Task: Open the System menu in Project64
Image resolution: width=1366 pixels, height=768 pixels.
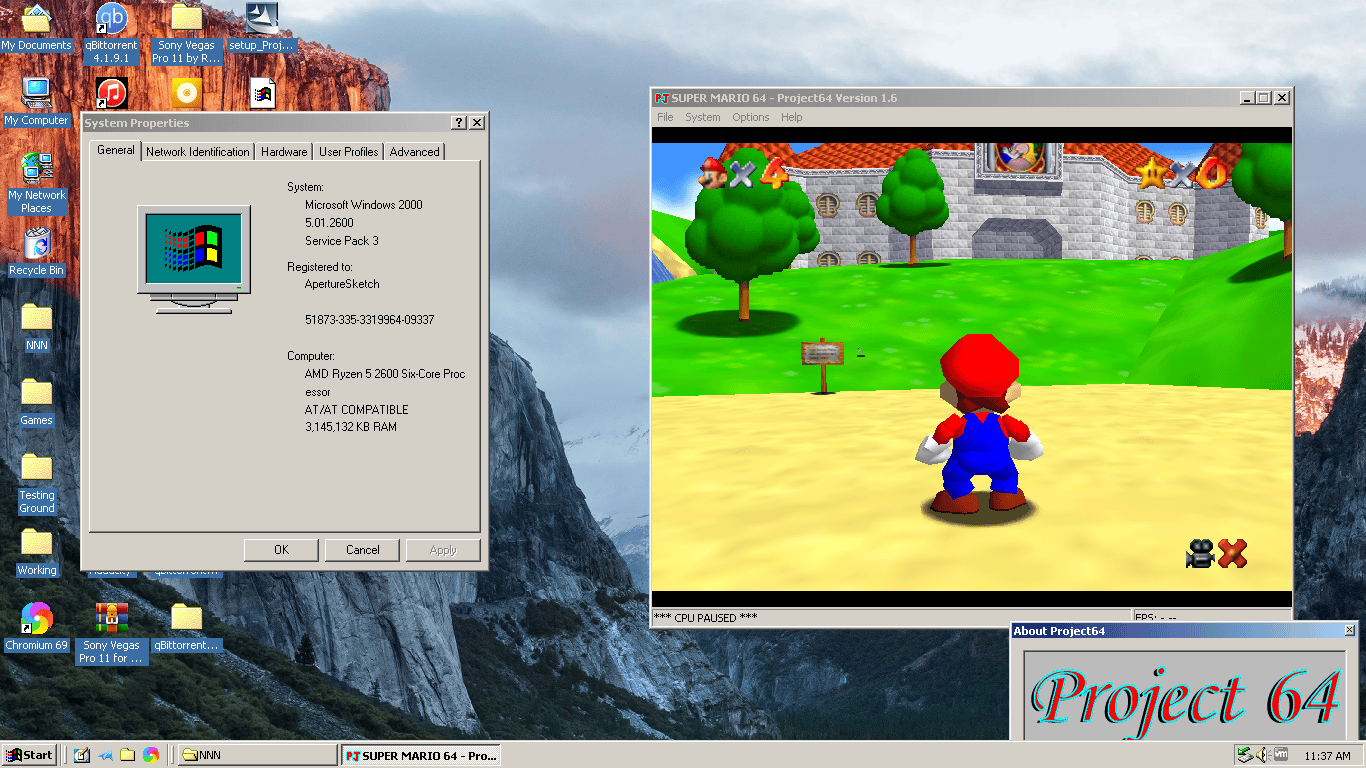Action: (702, 117)
